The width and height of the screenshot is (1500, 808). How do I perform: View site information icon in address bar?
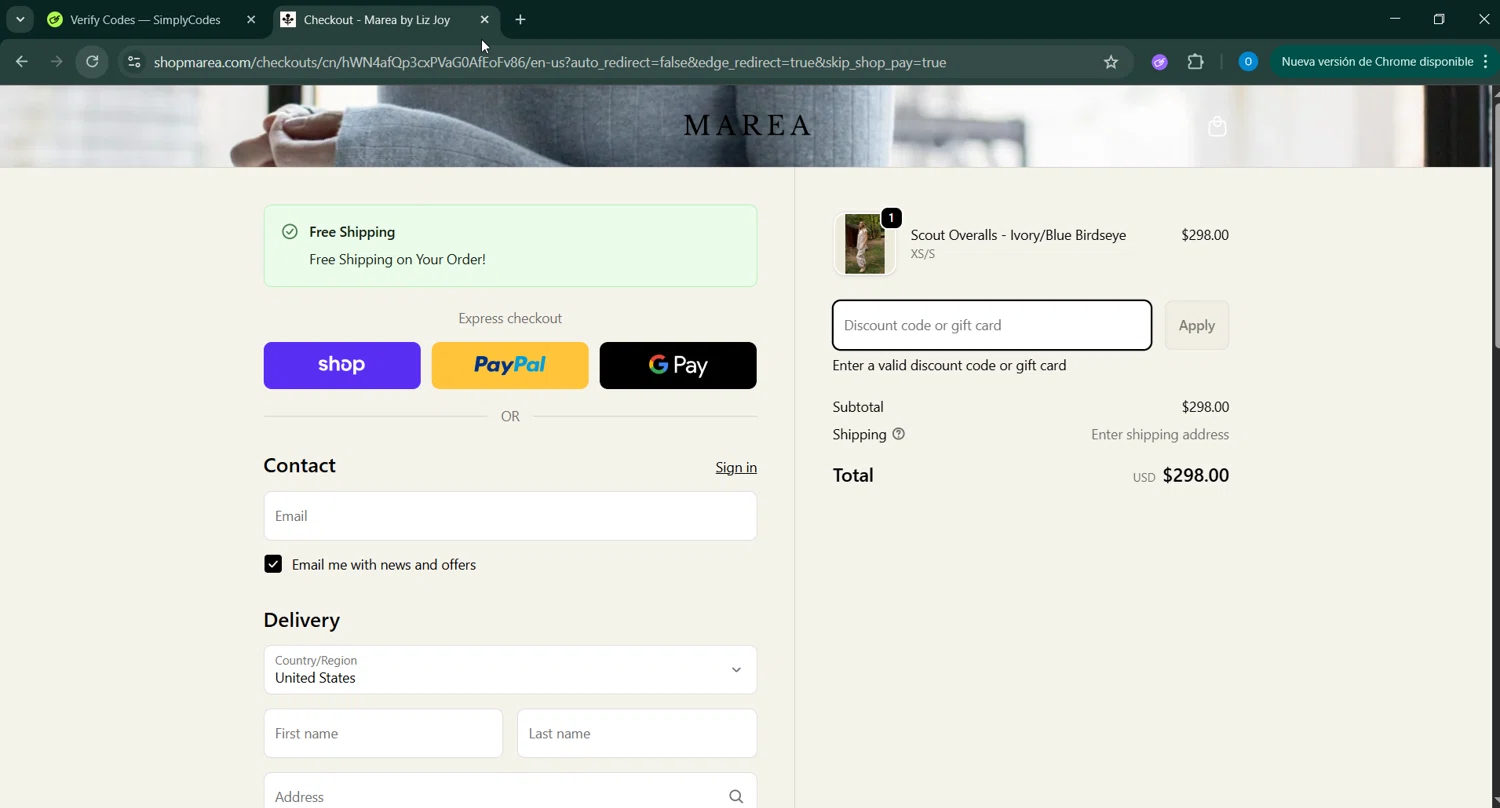pos(134,62)
